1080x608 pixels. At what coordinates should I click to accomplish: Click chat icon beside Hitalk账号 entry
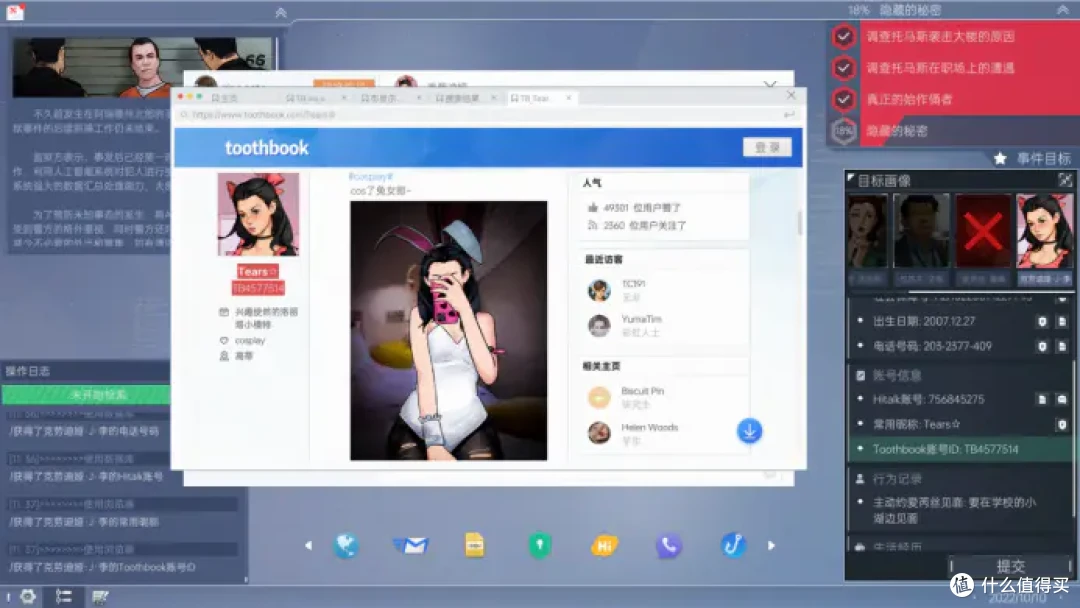tap(1062, 399)
